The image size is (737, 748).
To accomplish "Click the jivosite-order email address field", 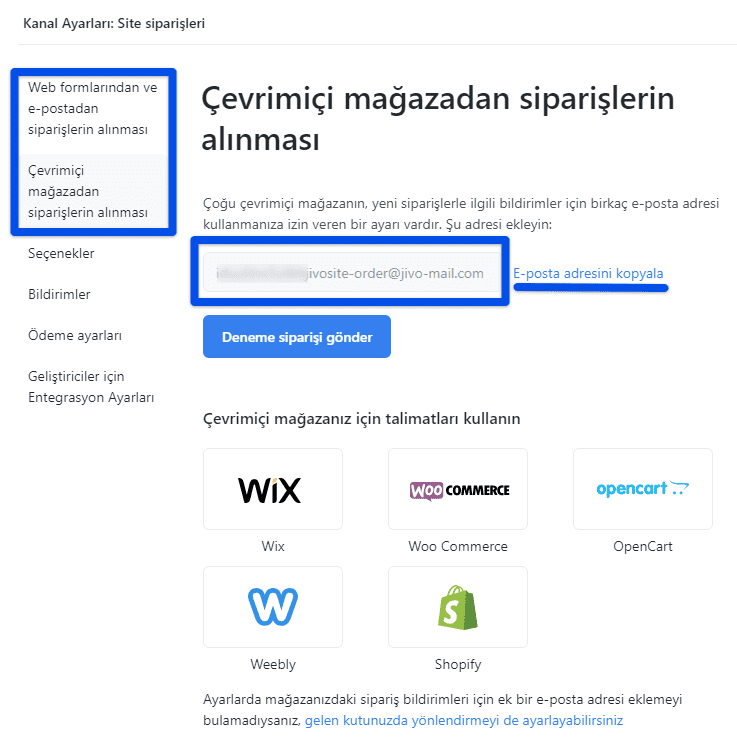I will click(x=352, y=272).
